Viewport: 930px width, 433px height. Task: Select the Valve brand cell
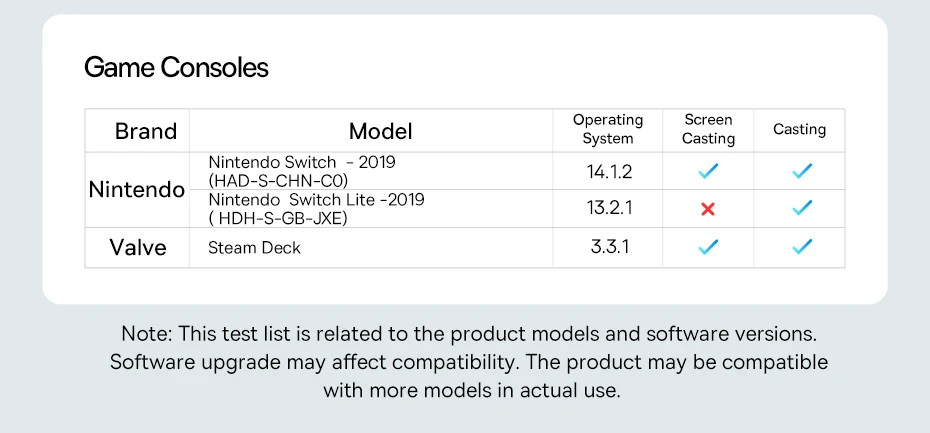click(x=138, y=247)
